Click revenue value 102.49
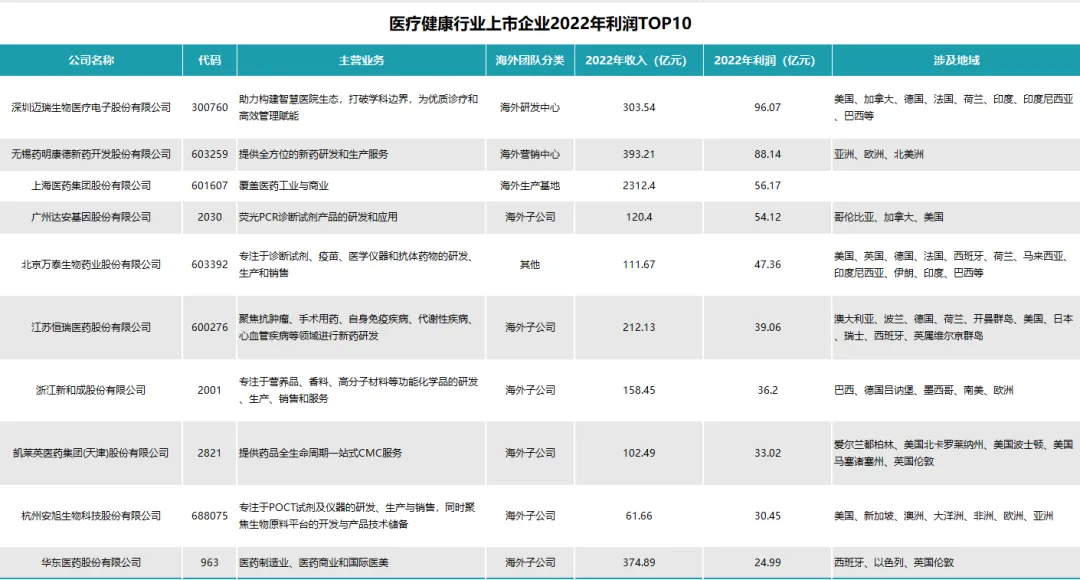Screen dimensions: 1080x580 638,453
